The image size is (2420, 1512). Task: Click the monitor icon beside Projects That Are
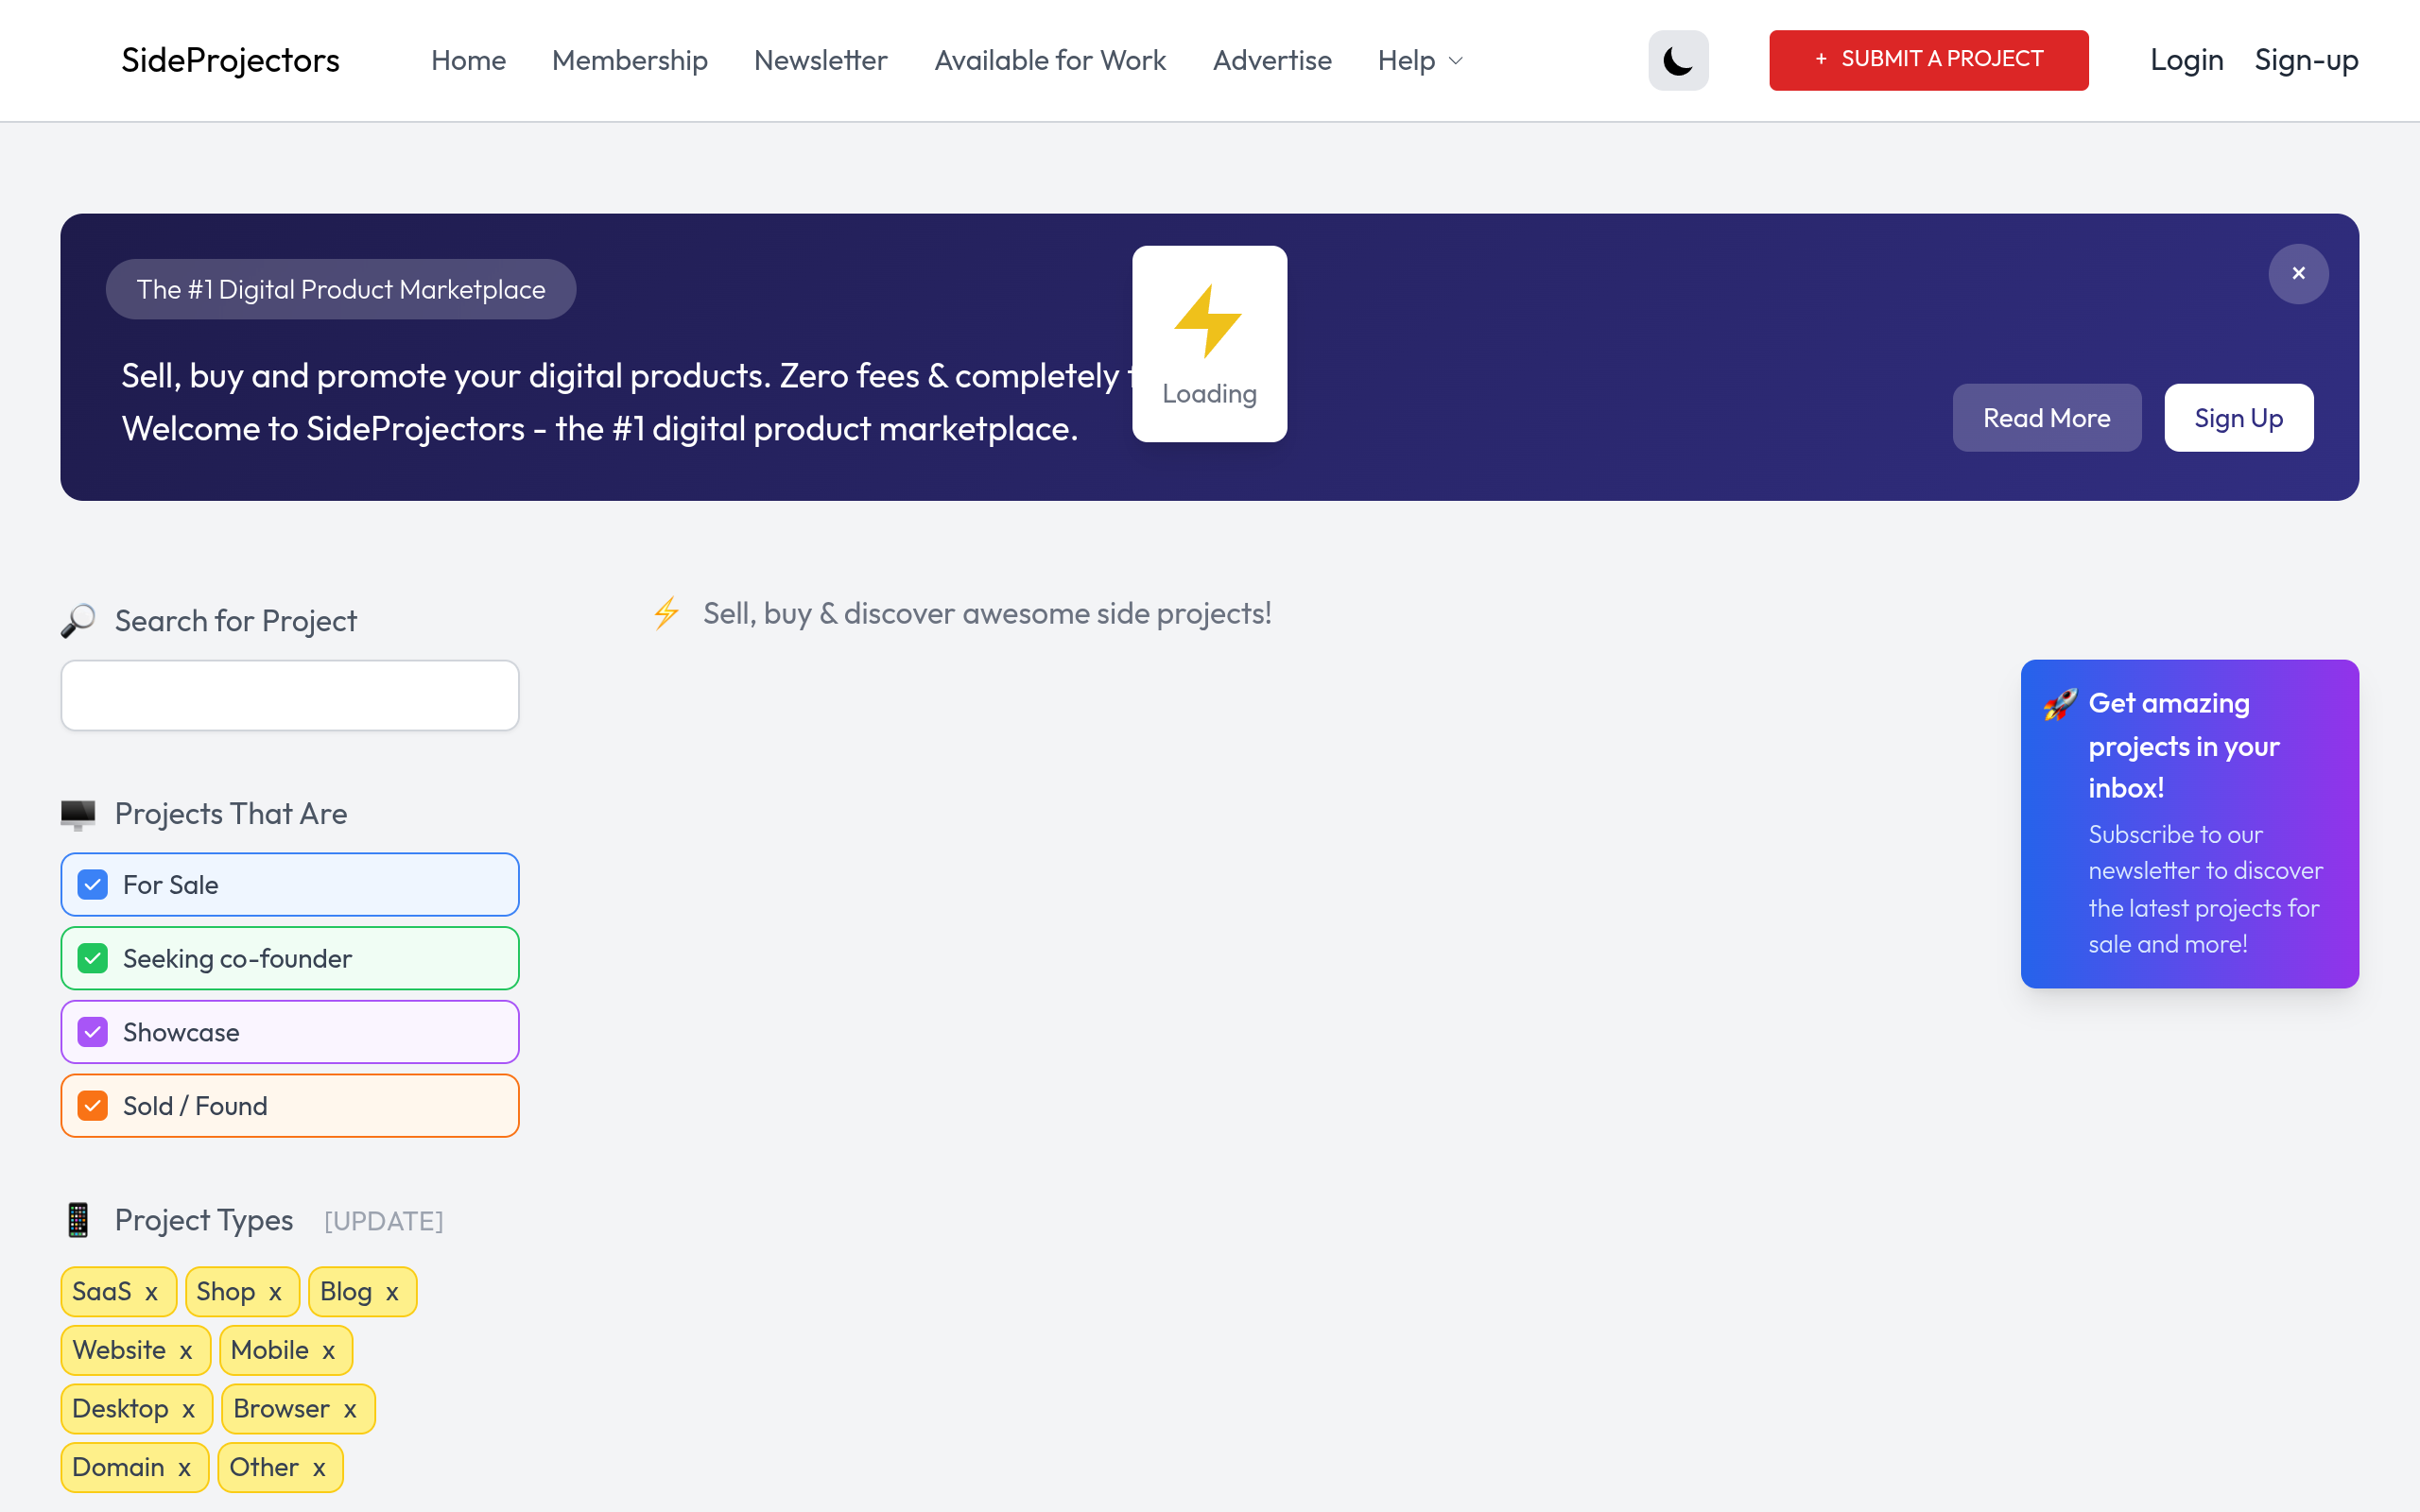pyautogui.click(x=78, y=814)
